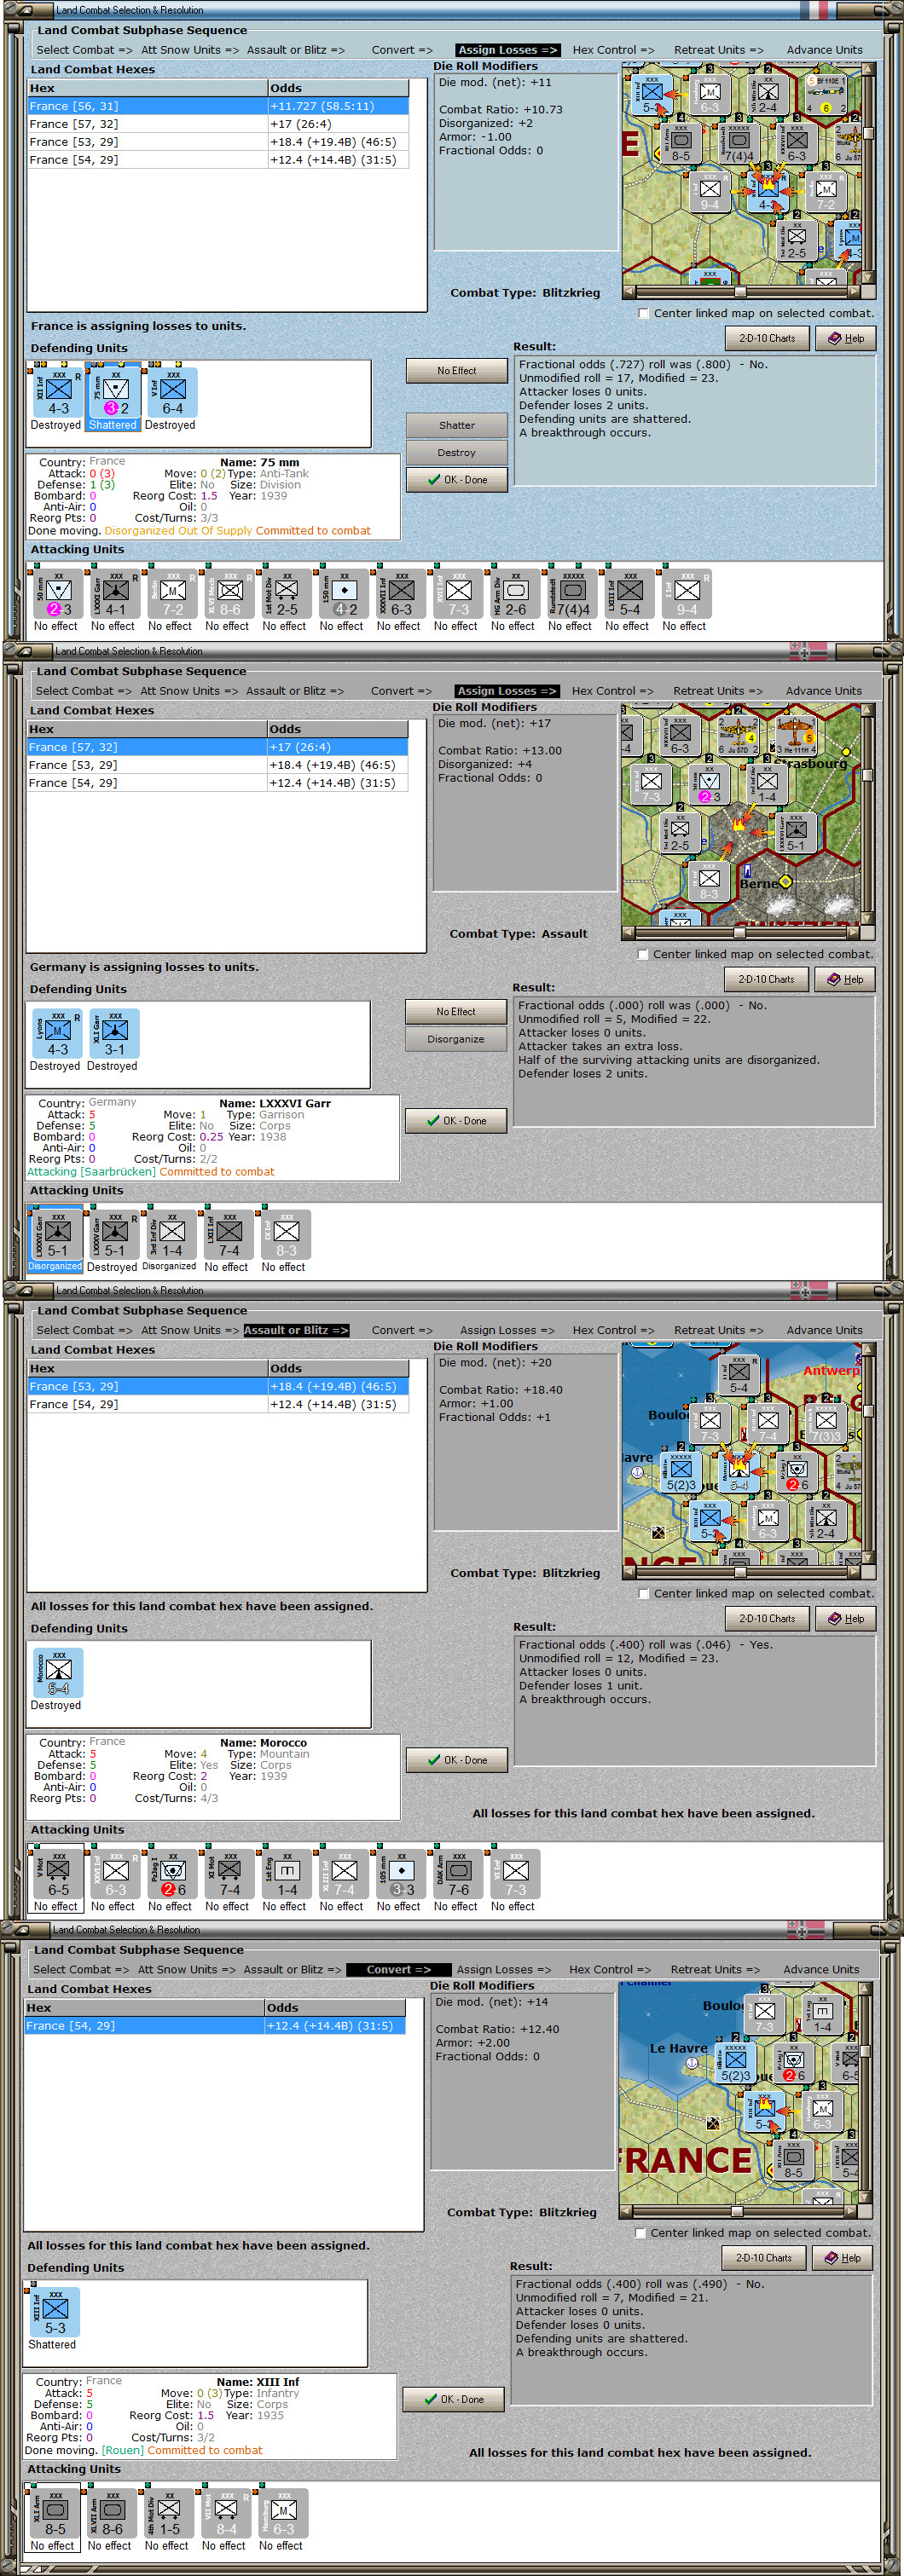The image size is (904, 2576).
Task: Click 1st Eng 1-4 engineer unit
Action: [287, 1875]
